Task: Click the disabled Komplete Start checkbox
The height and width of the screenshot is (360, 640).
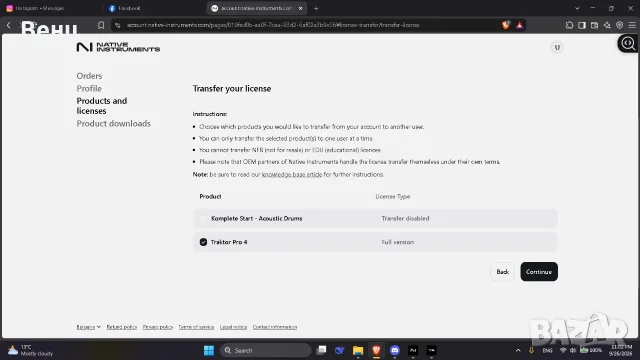Action: click(203, 218)
